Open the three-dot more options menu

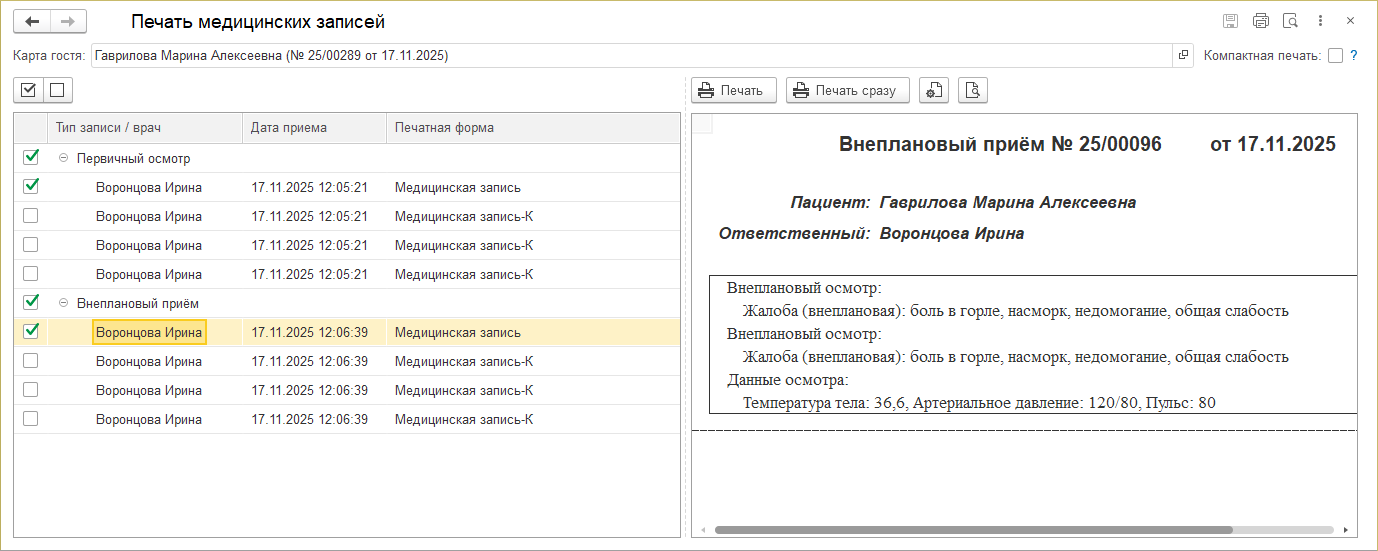click(1321, 21)
